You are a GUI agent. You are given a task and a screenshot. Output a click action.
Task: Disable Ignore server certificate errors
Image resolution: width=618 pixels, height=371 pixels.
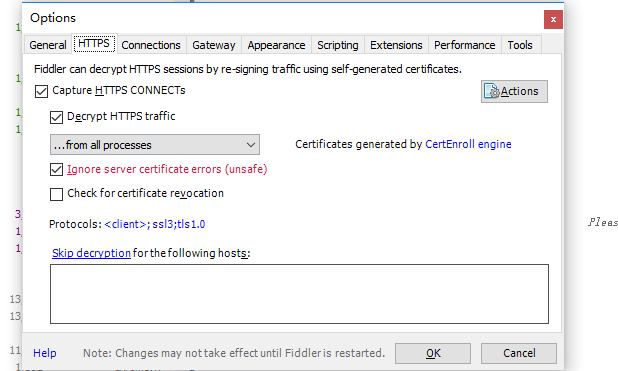pos(56,170)
